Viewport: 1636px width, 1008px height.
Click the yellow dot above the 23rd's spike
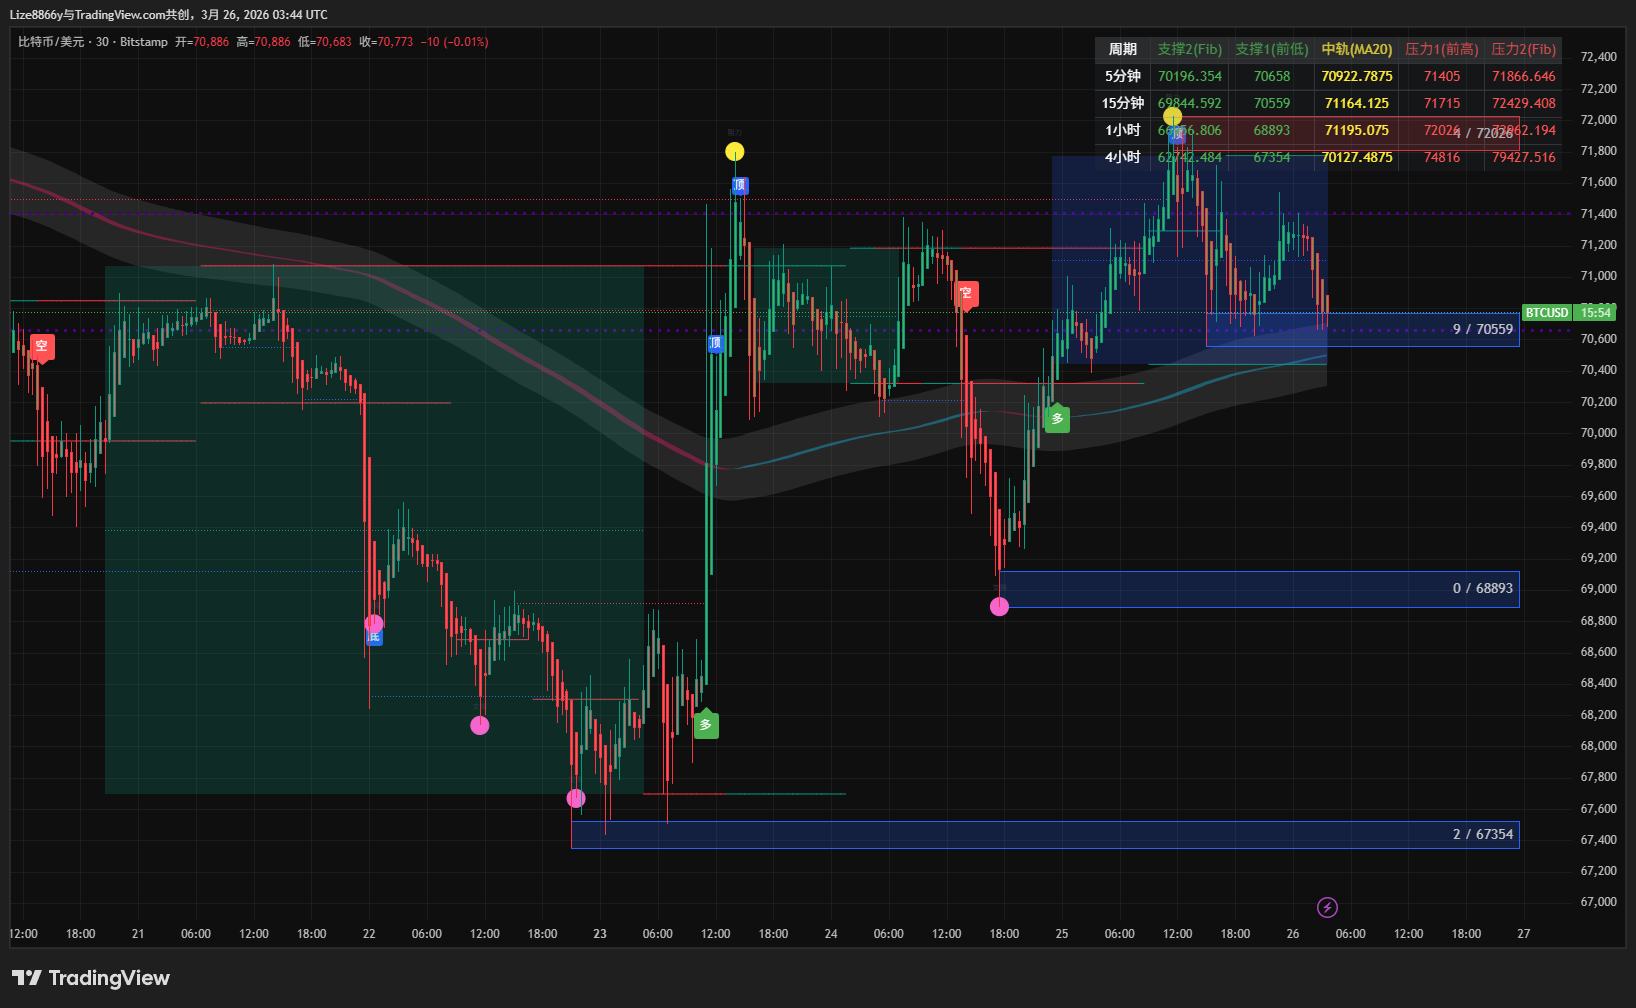tap(735, 152)
